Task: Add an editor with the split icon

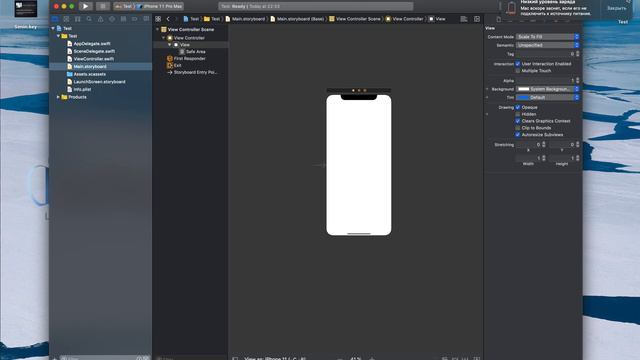Action: click(x=477, y=19)
